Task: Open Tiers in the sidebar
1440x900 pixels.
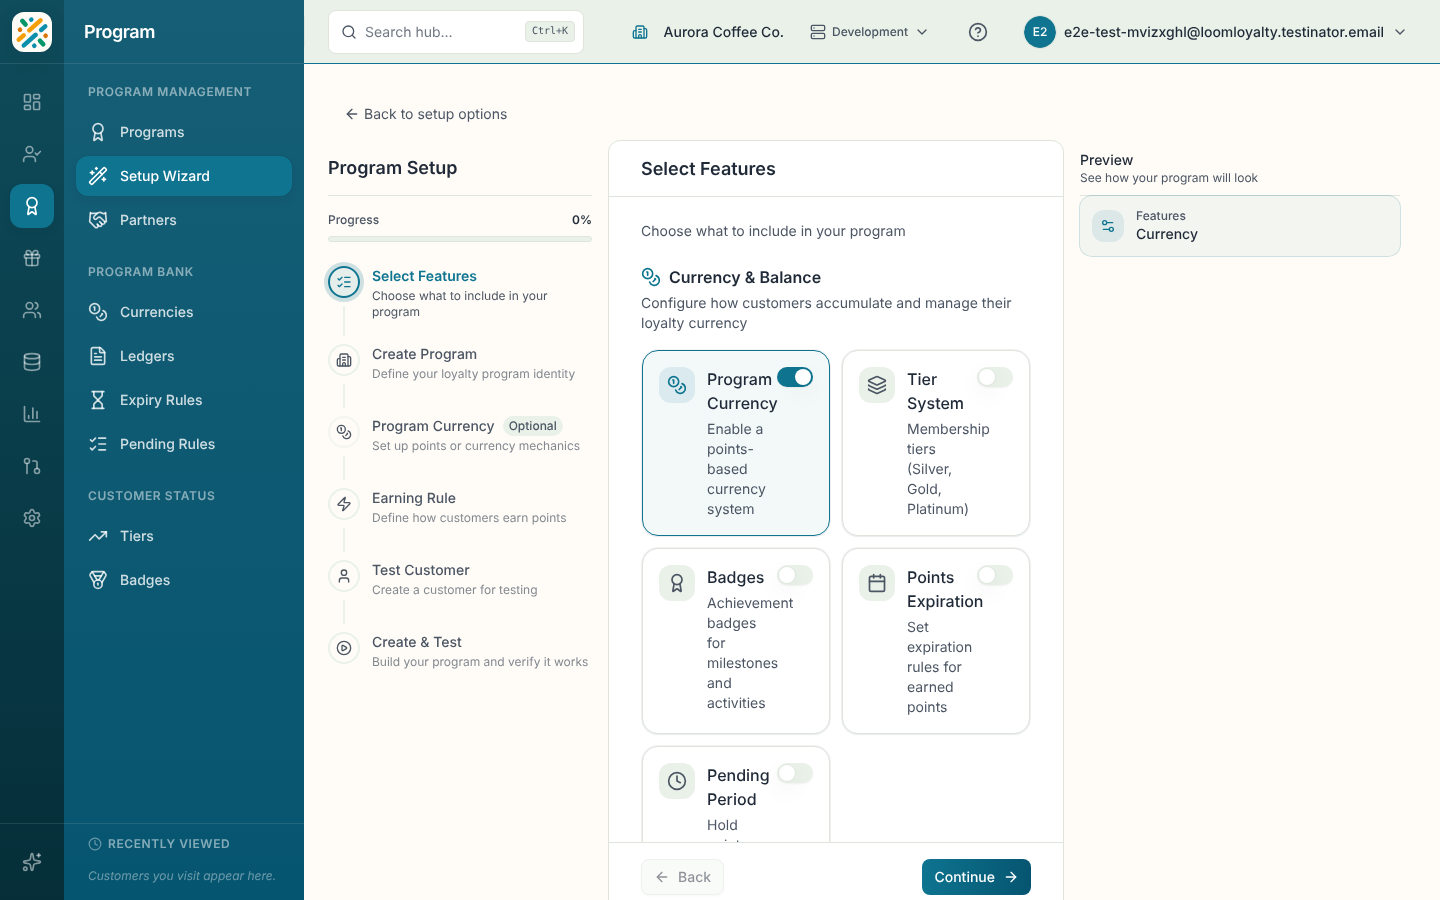Action: tap(184, 536)
